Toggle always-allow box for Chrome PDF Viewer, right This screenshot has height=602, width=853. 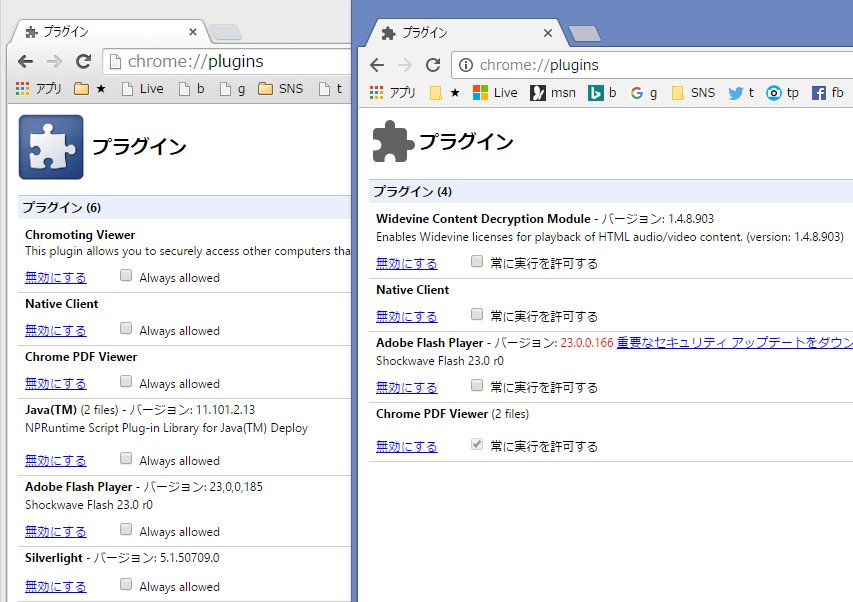[x=477, y=444]
